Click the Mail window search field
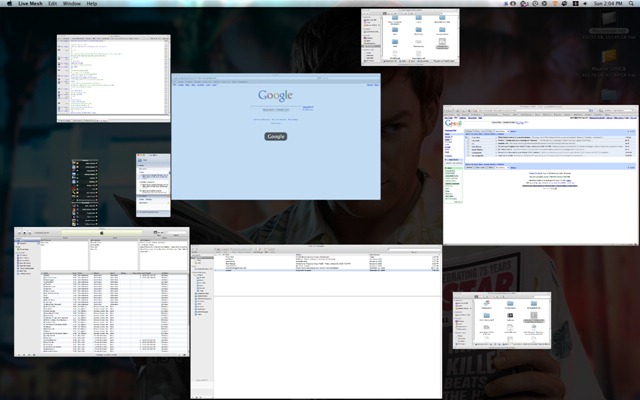Viewport: 640px width, 400px height. coord(413,249)
